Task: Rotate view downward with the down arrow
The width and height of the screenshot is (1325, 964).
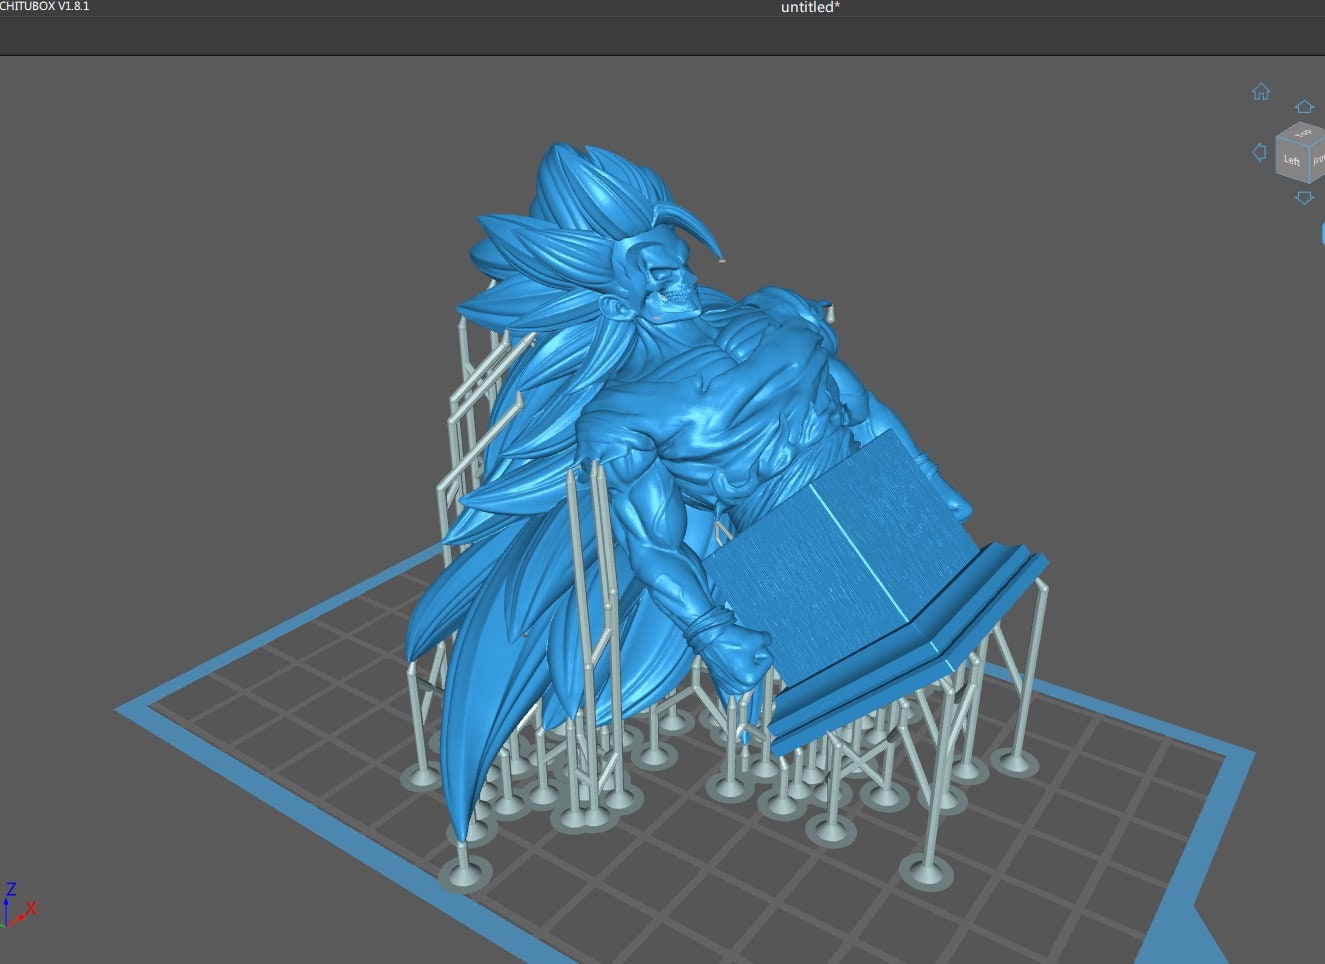Action: point(1304,198)
